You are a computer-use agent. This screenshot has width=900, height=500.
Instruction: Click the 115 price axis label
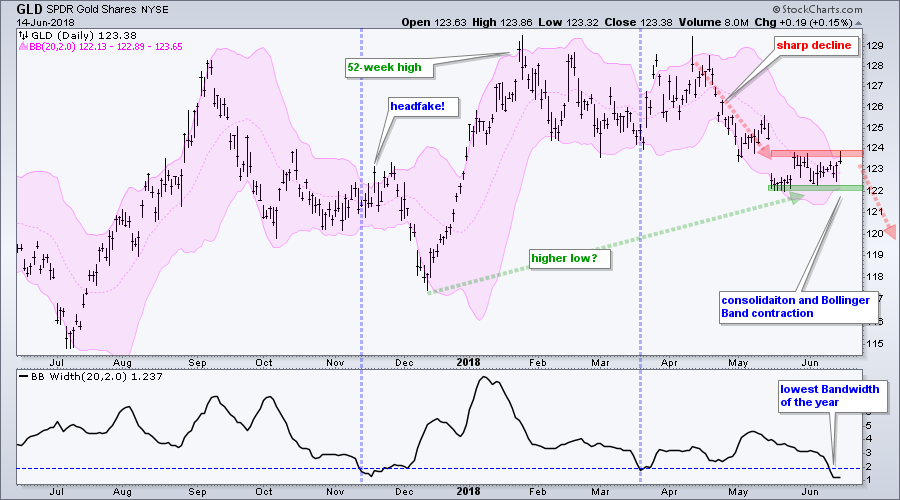coord(875,344)
